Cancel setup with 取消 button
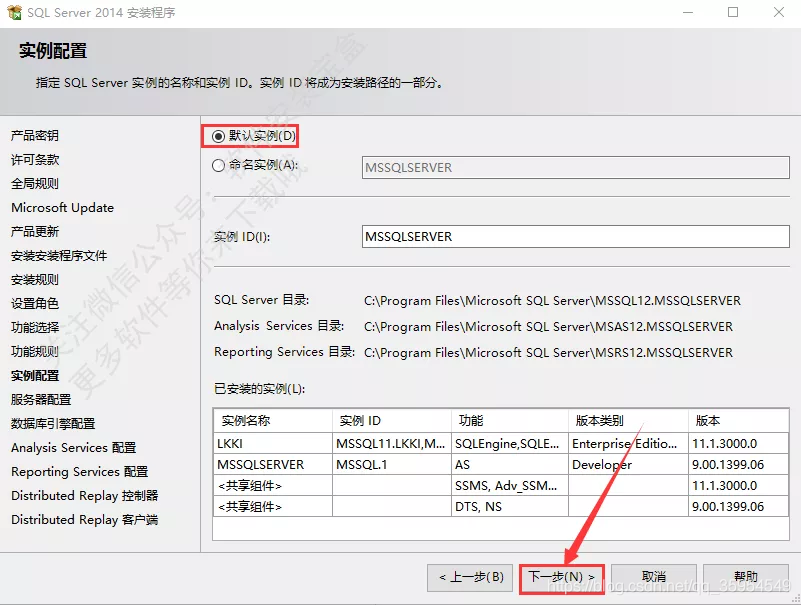This screenshot has width=801, height=605. pos(654,577)
